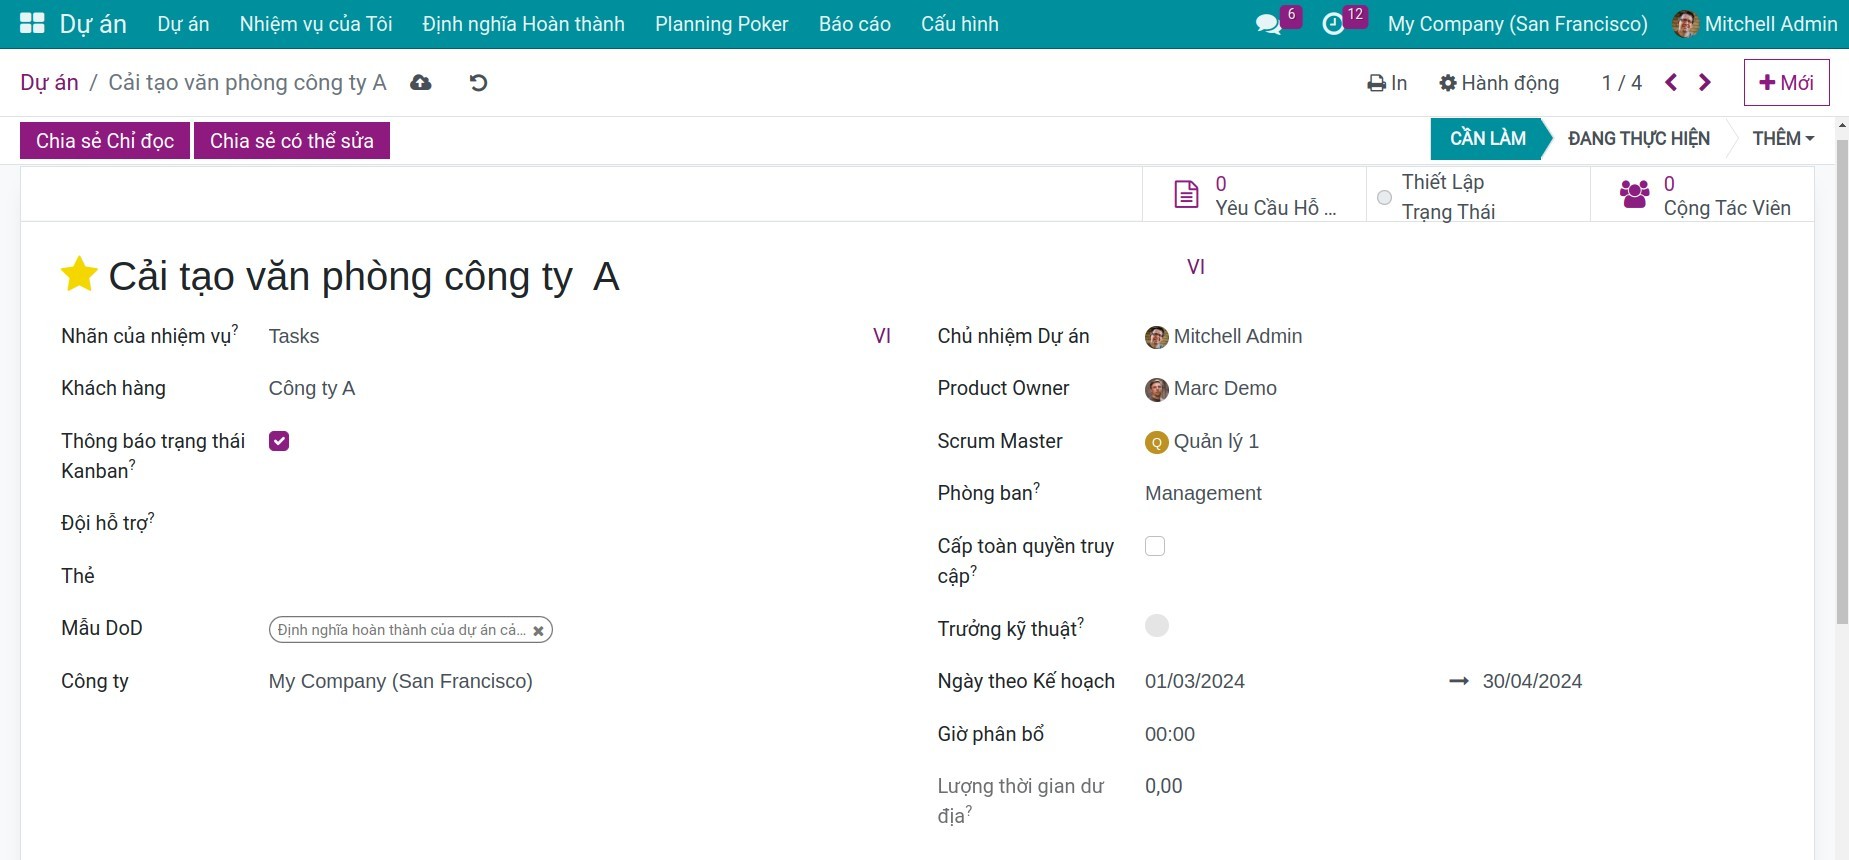Click Marc Demo avatar icon
Screen dimensions: 1849x860
point(1157,389)
